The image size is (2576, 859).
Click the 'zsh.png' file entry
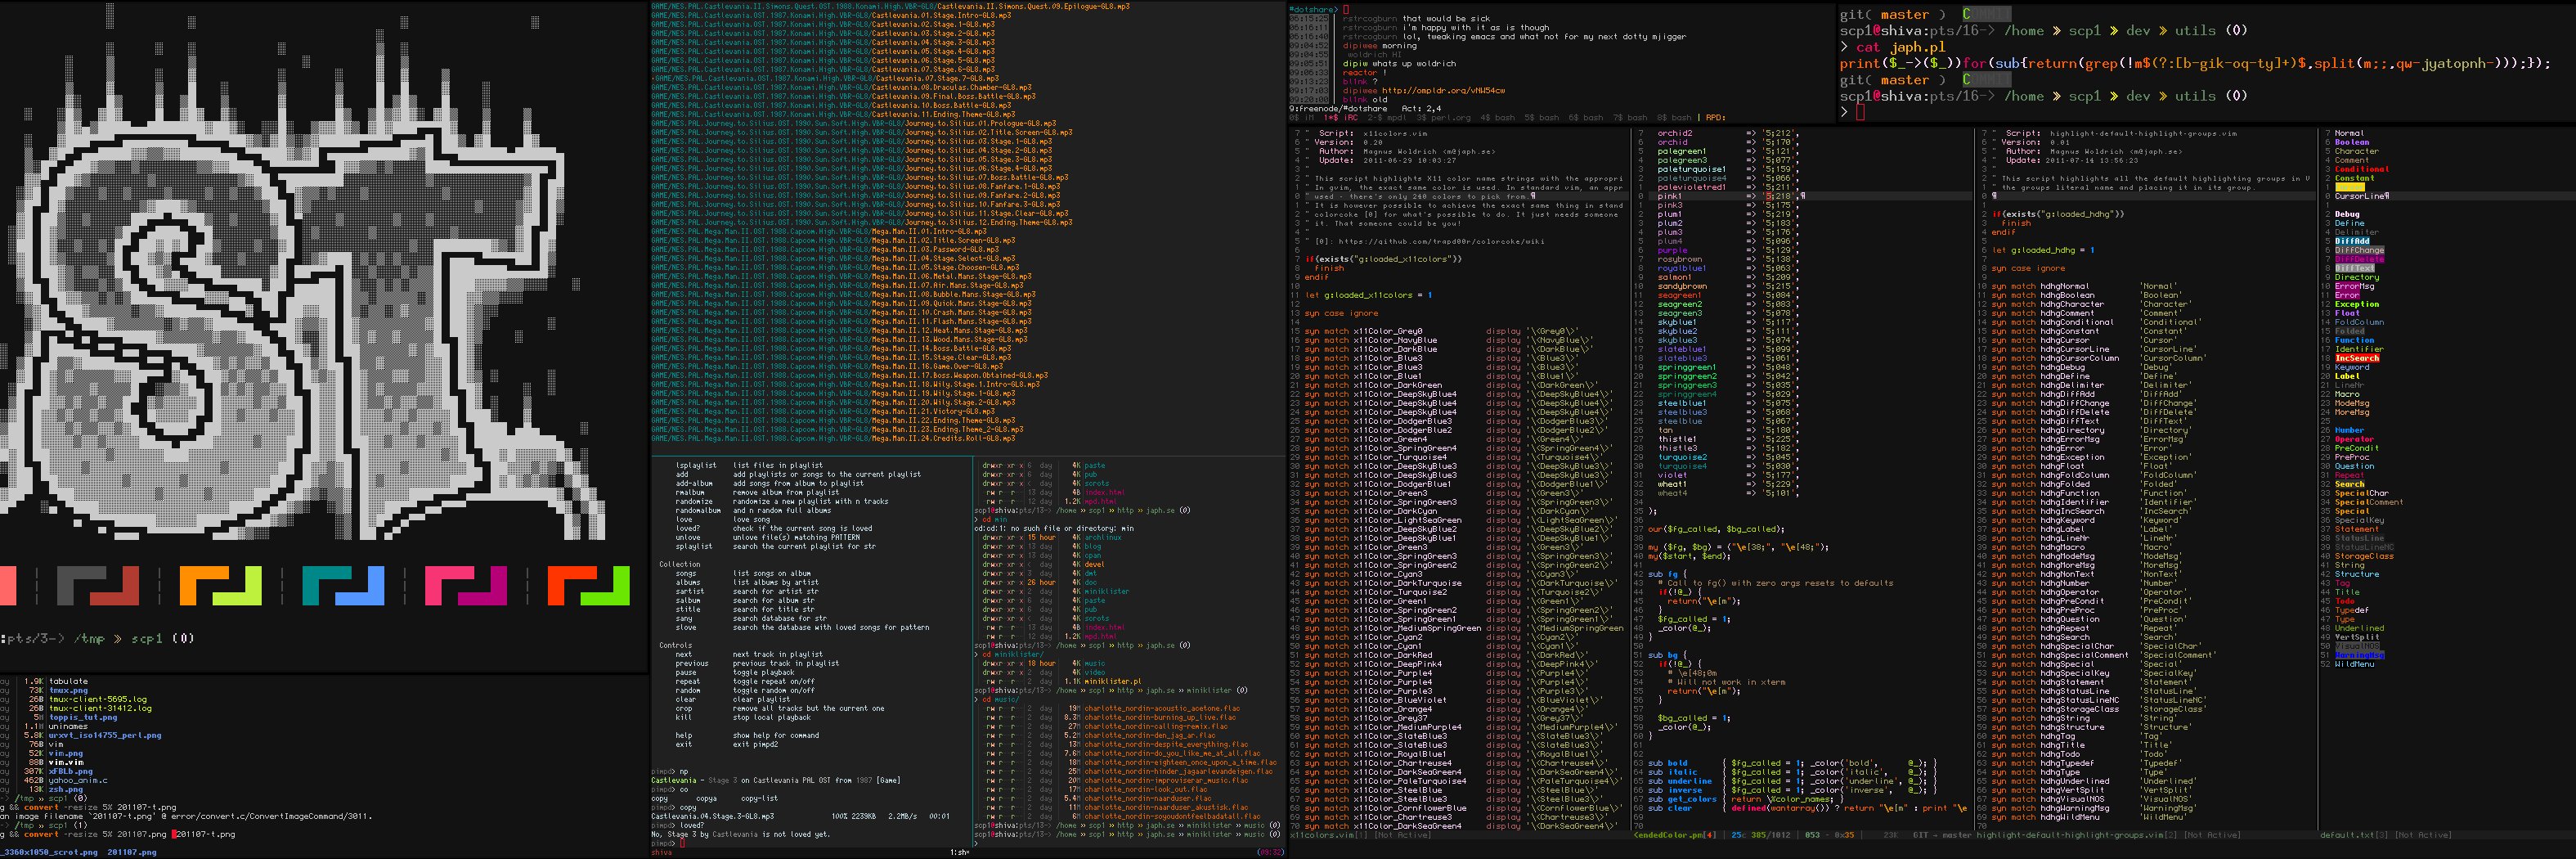(x=66, y=789)
